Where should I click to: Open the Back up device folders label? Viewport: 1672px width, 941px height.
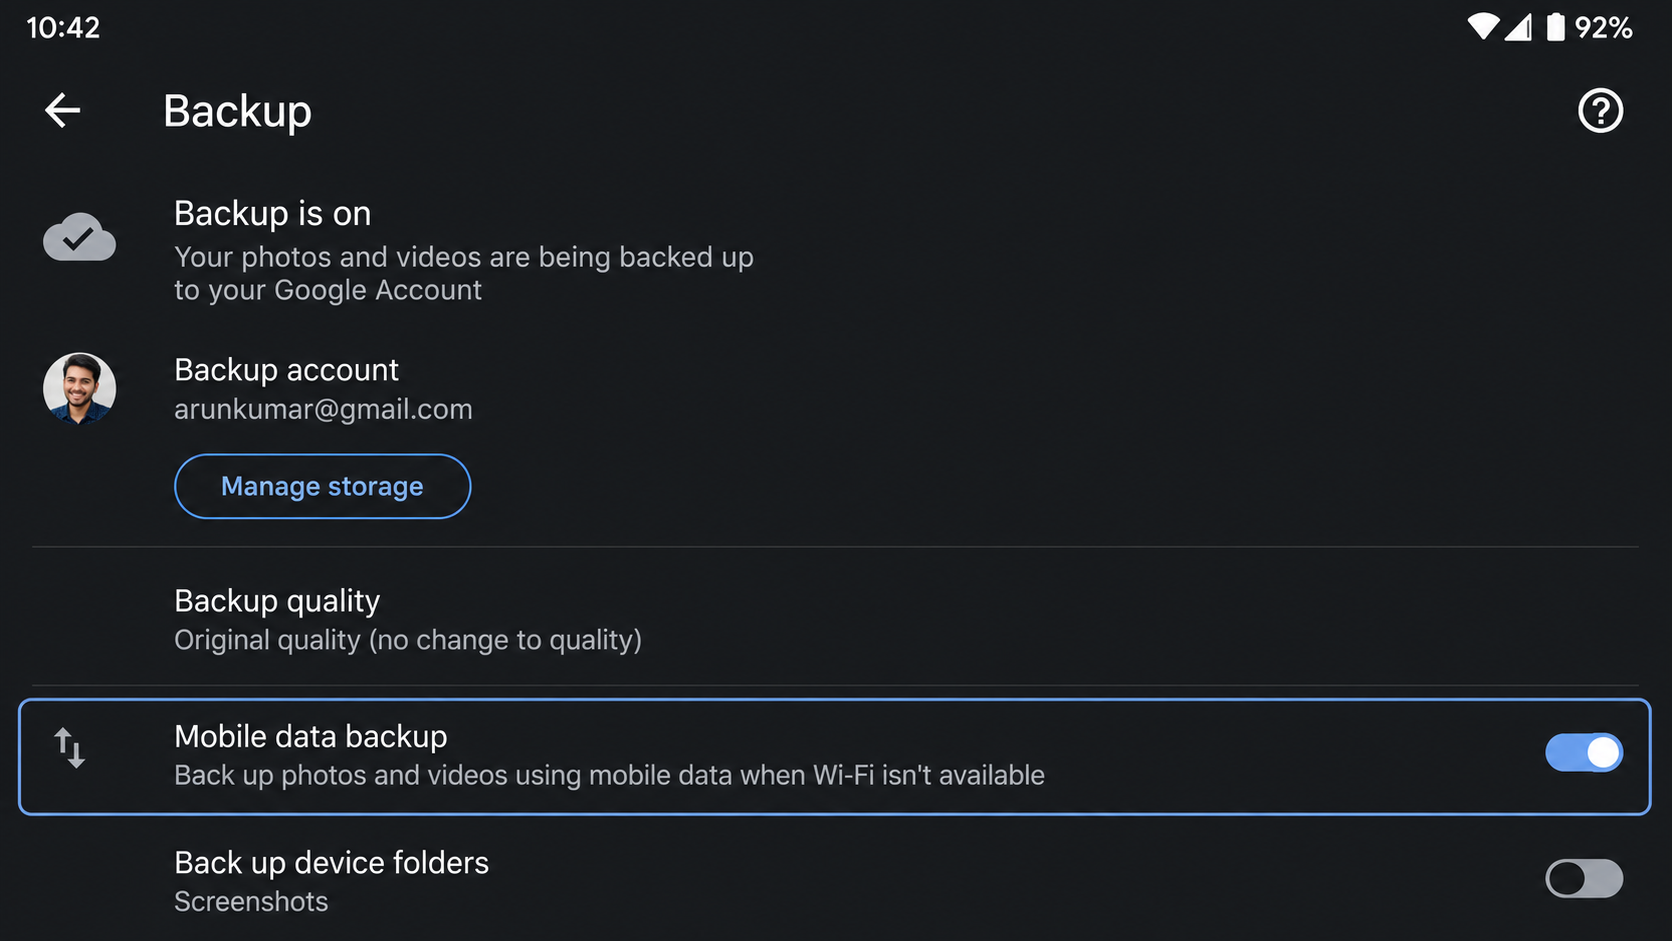click(x=331, y=862)
